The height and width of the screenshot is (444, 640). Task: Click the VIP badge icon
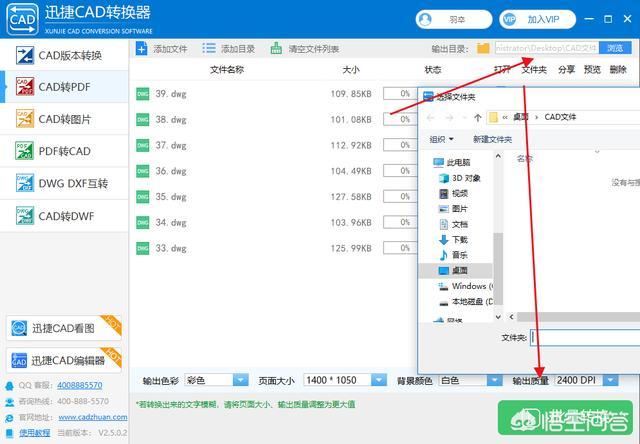click(x=509, y=19)
